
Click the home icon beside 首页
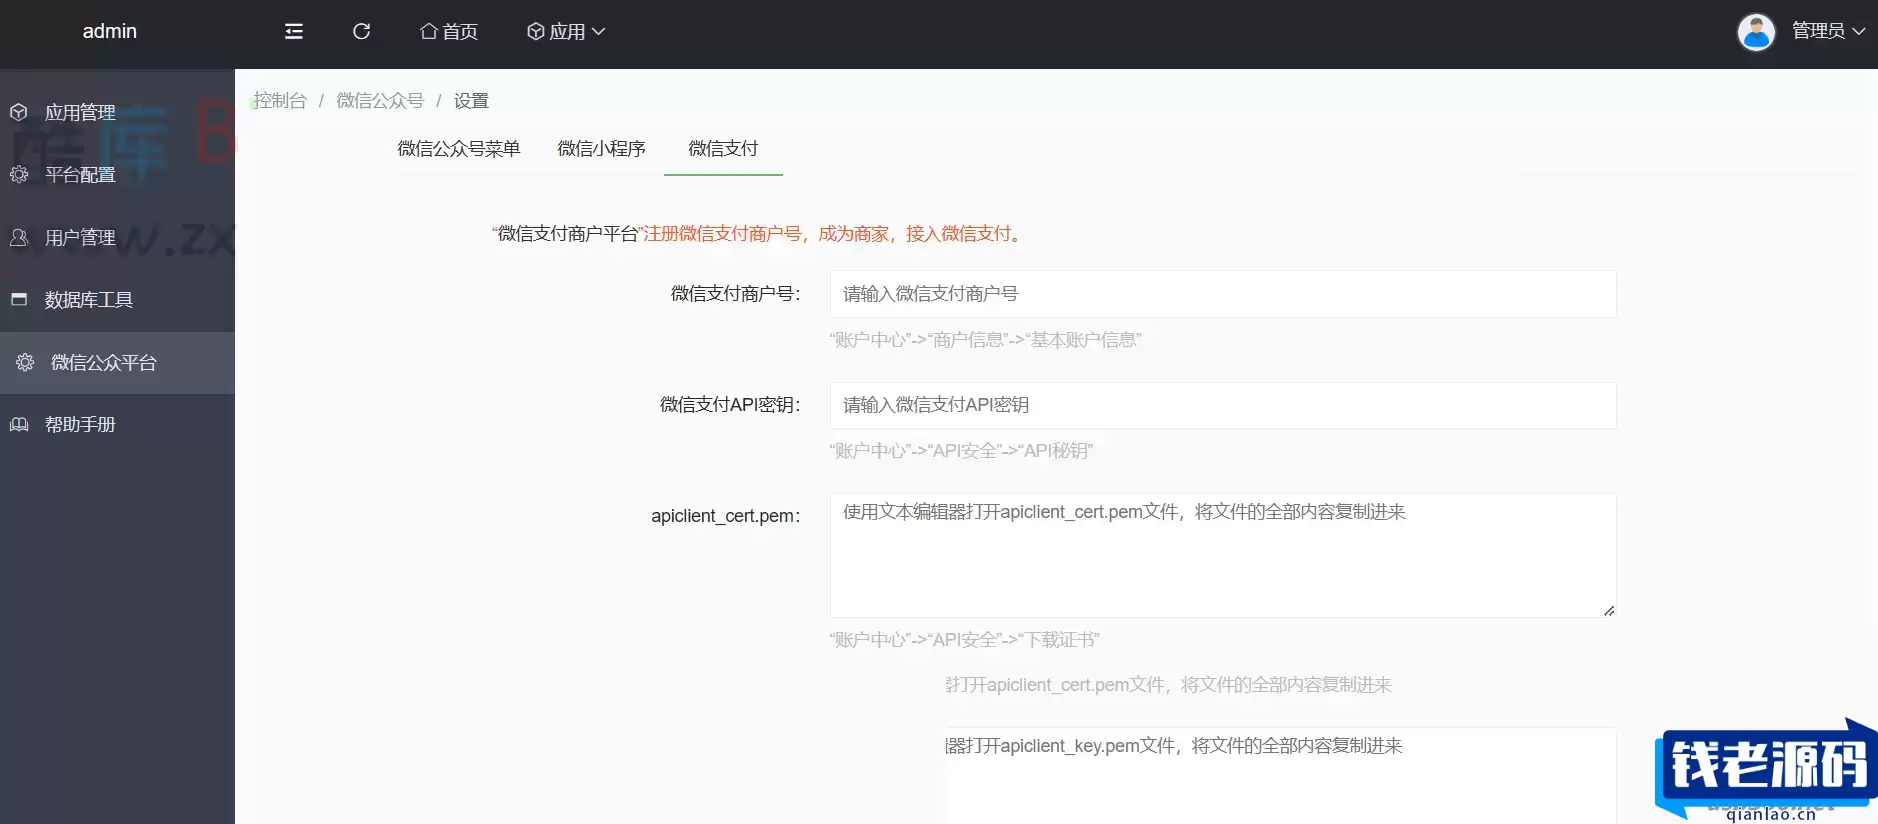[429, 31]
